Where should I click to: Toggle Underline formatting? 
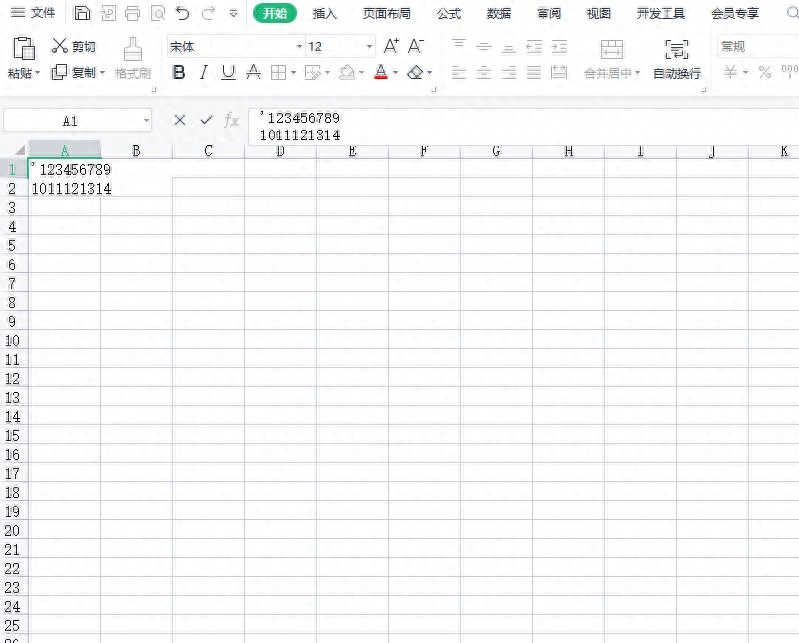pyautogui.click(x=228, y=72)
